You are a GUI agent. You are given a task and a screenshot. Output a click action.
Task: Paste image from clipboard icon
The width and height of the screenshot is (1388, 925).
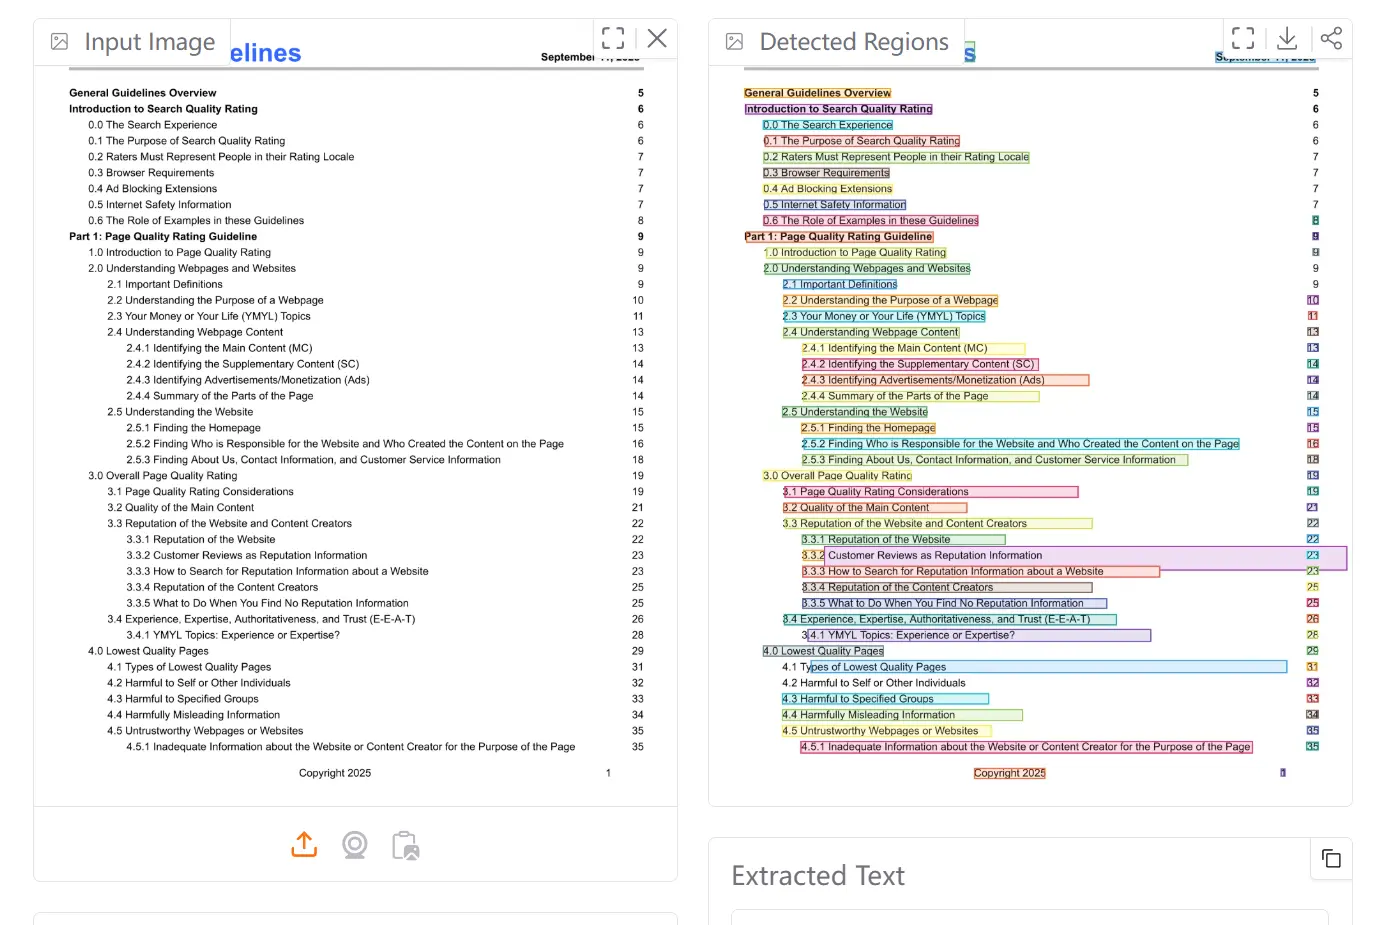406,846
